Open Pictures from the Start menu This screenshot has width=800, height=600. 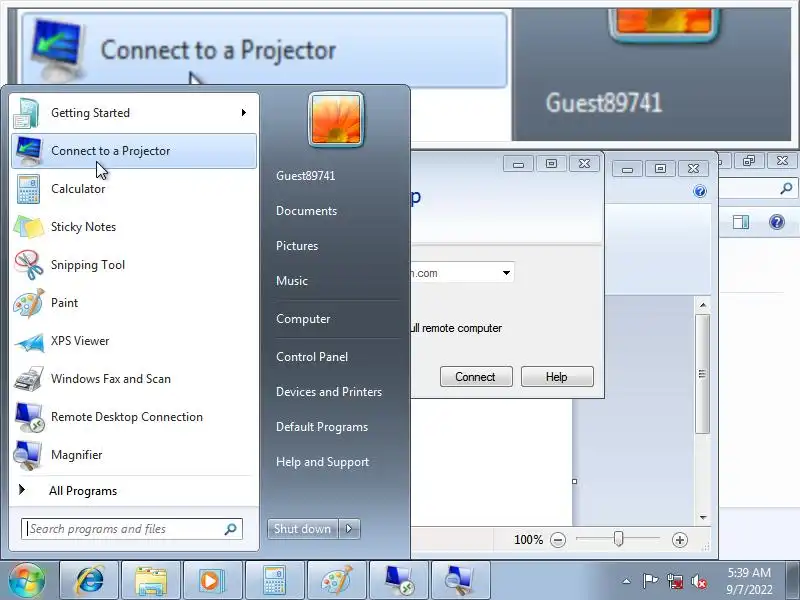297,246
